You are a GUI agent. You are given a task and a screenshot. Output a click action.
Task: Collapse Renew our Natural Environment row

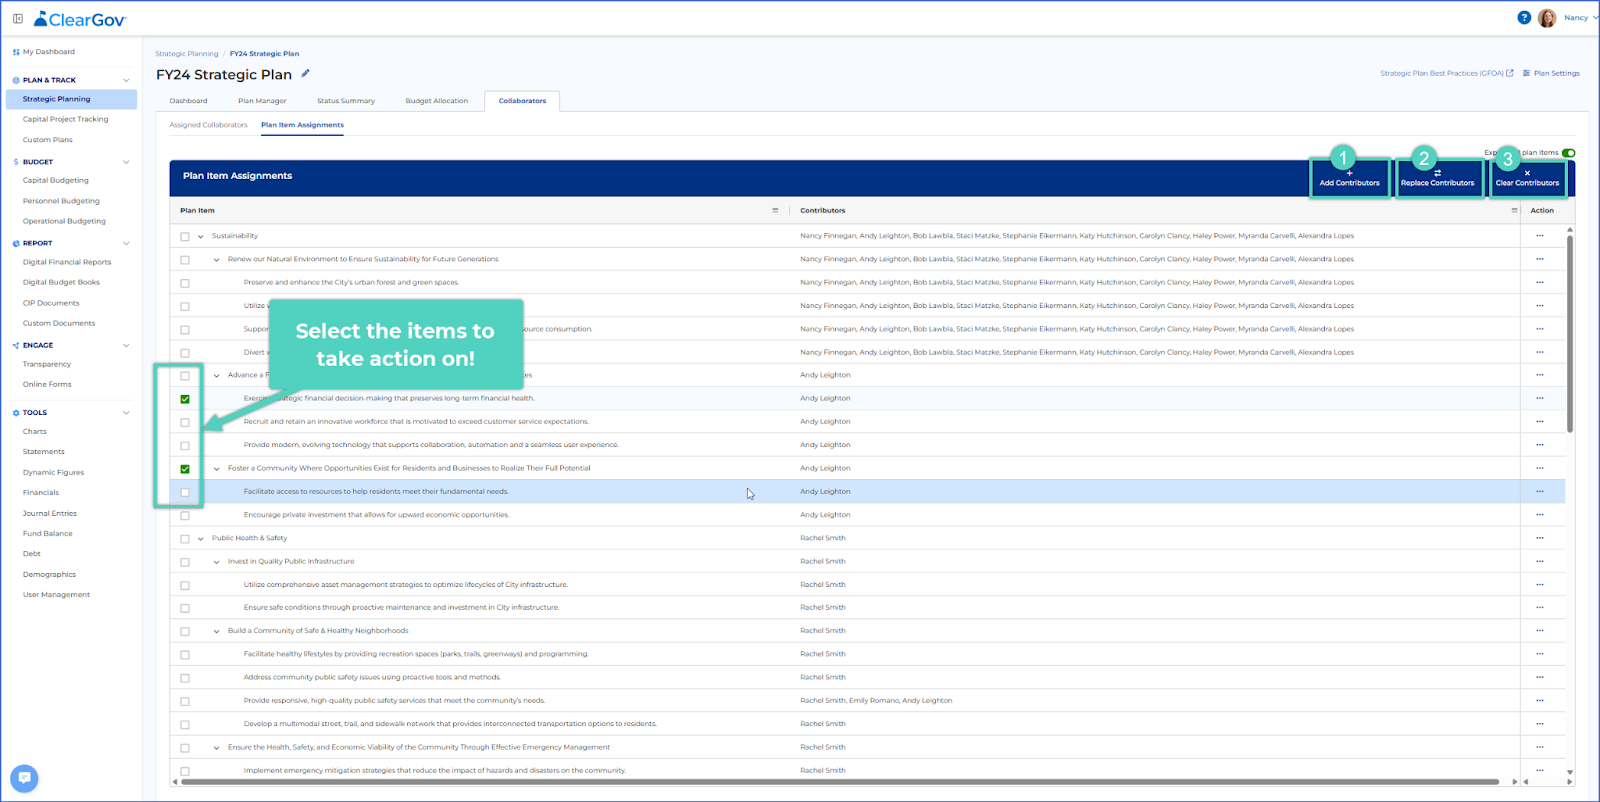[x=217, y=260]
